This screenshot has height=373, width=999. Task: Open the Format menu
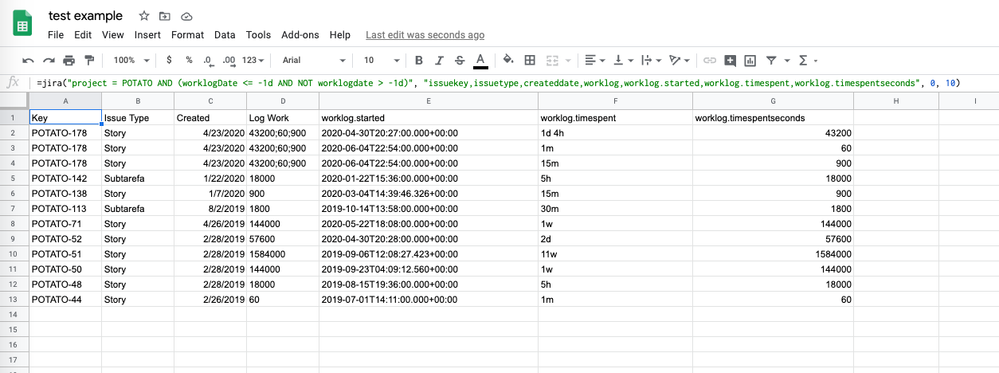[x=187, y=35]
